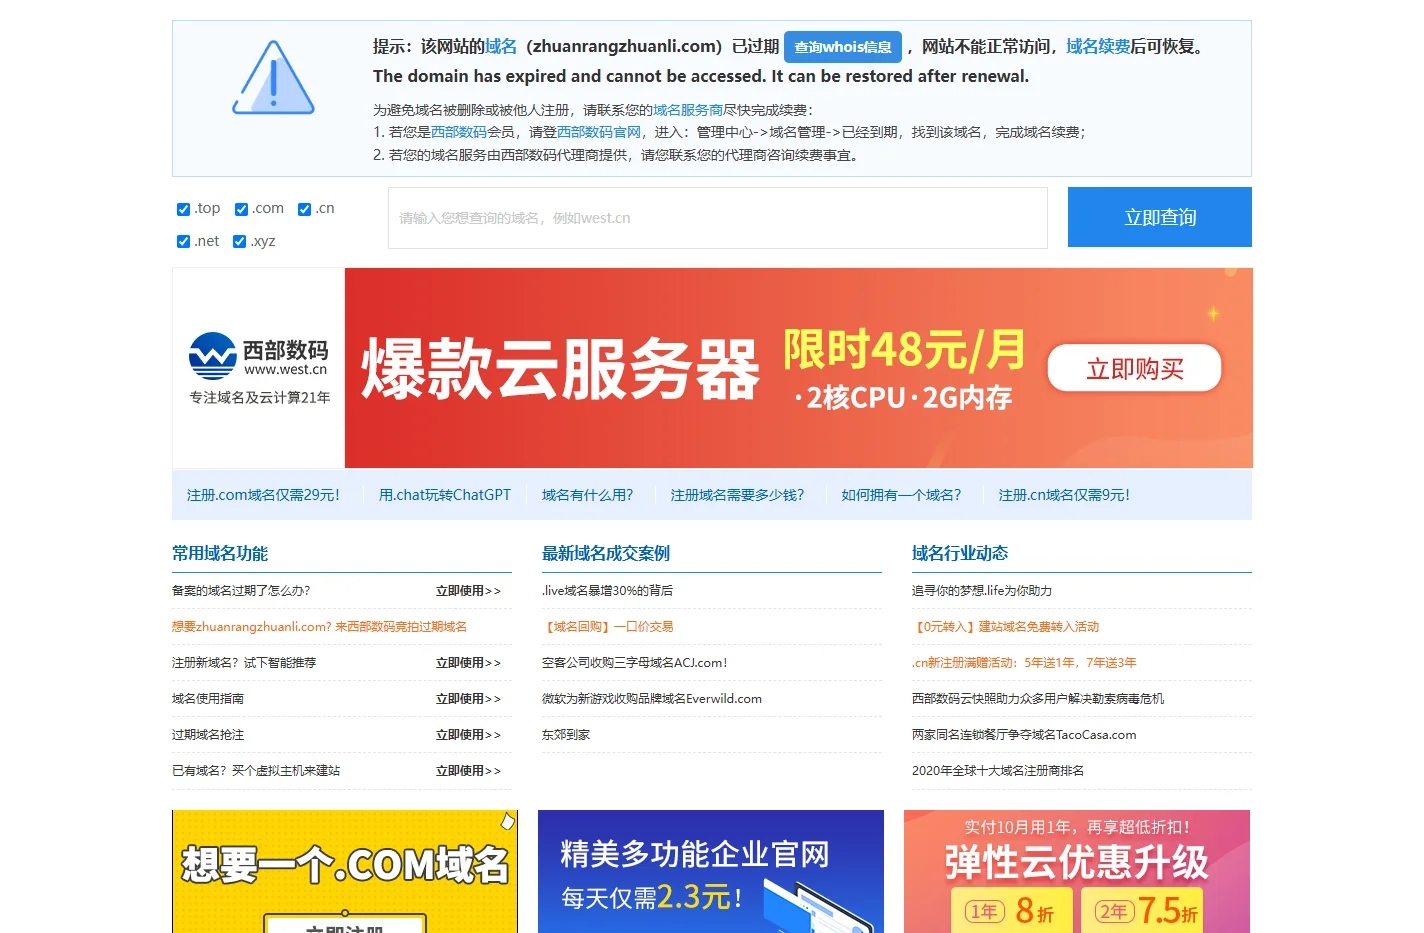This screenshot has height=933, width=1424.
Task: Click 立即使用 next to 备案的域名过期了怎么办
Action: (x=468, y=591)
